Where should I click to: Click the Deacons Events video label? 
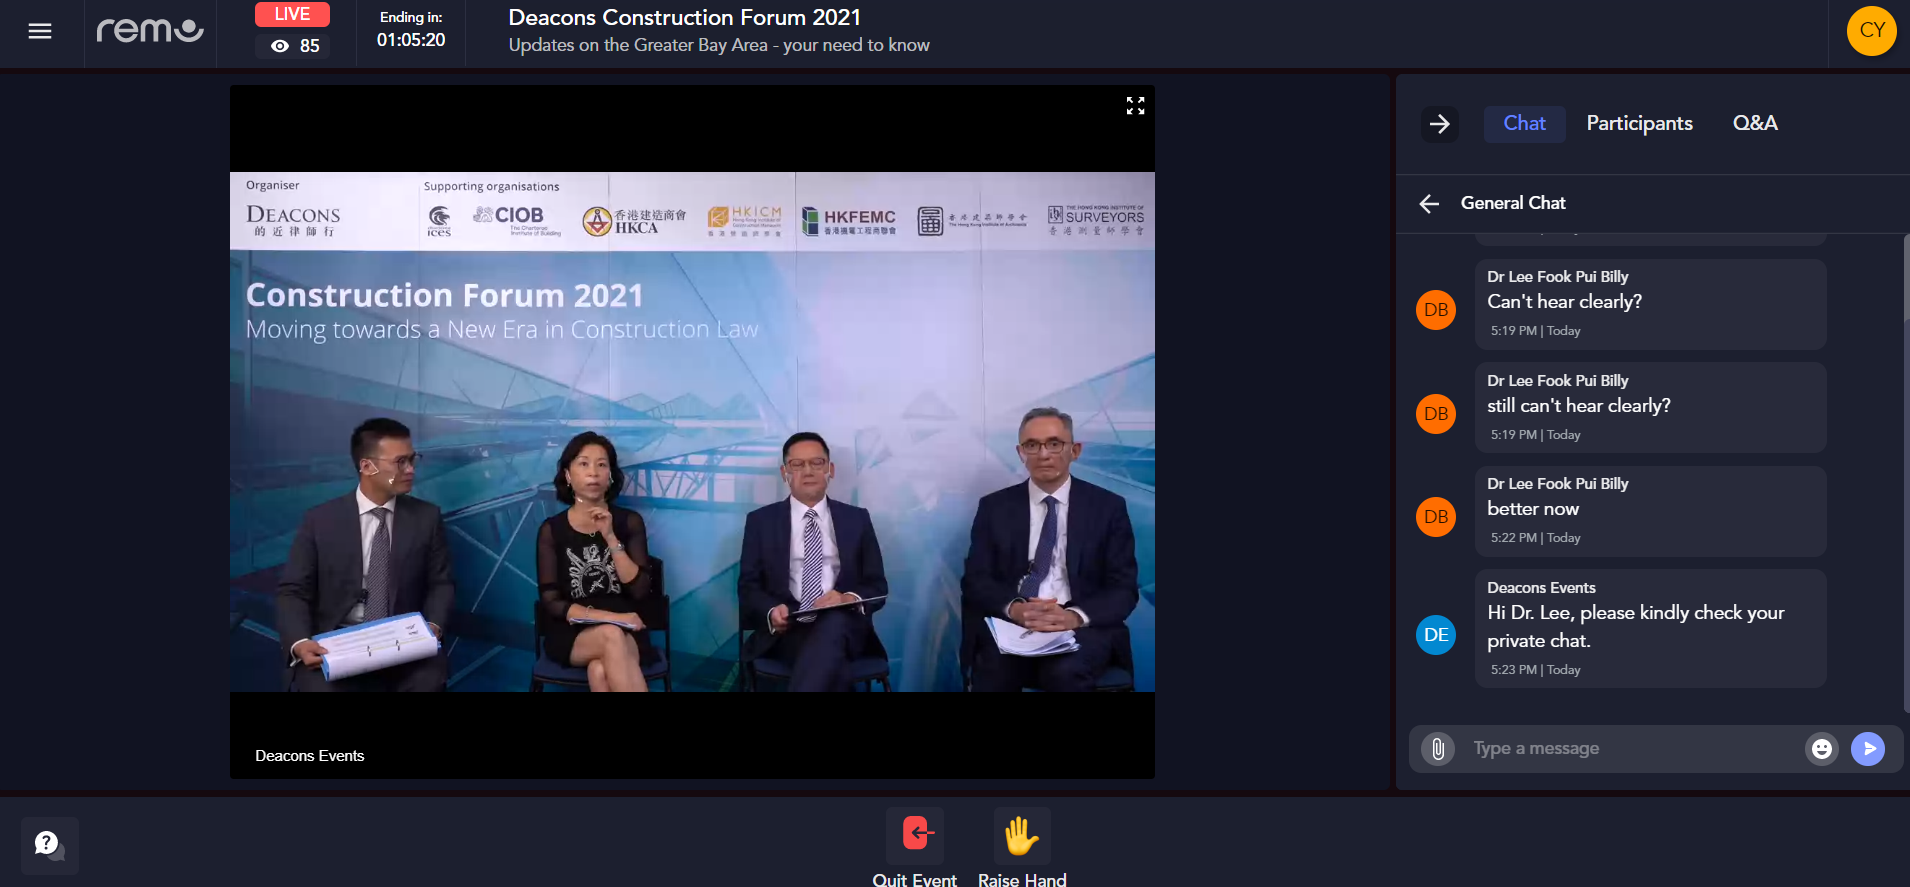tap(310, 756)
